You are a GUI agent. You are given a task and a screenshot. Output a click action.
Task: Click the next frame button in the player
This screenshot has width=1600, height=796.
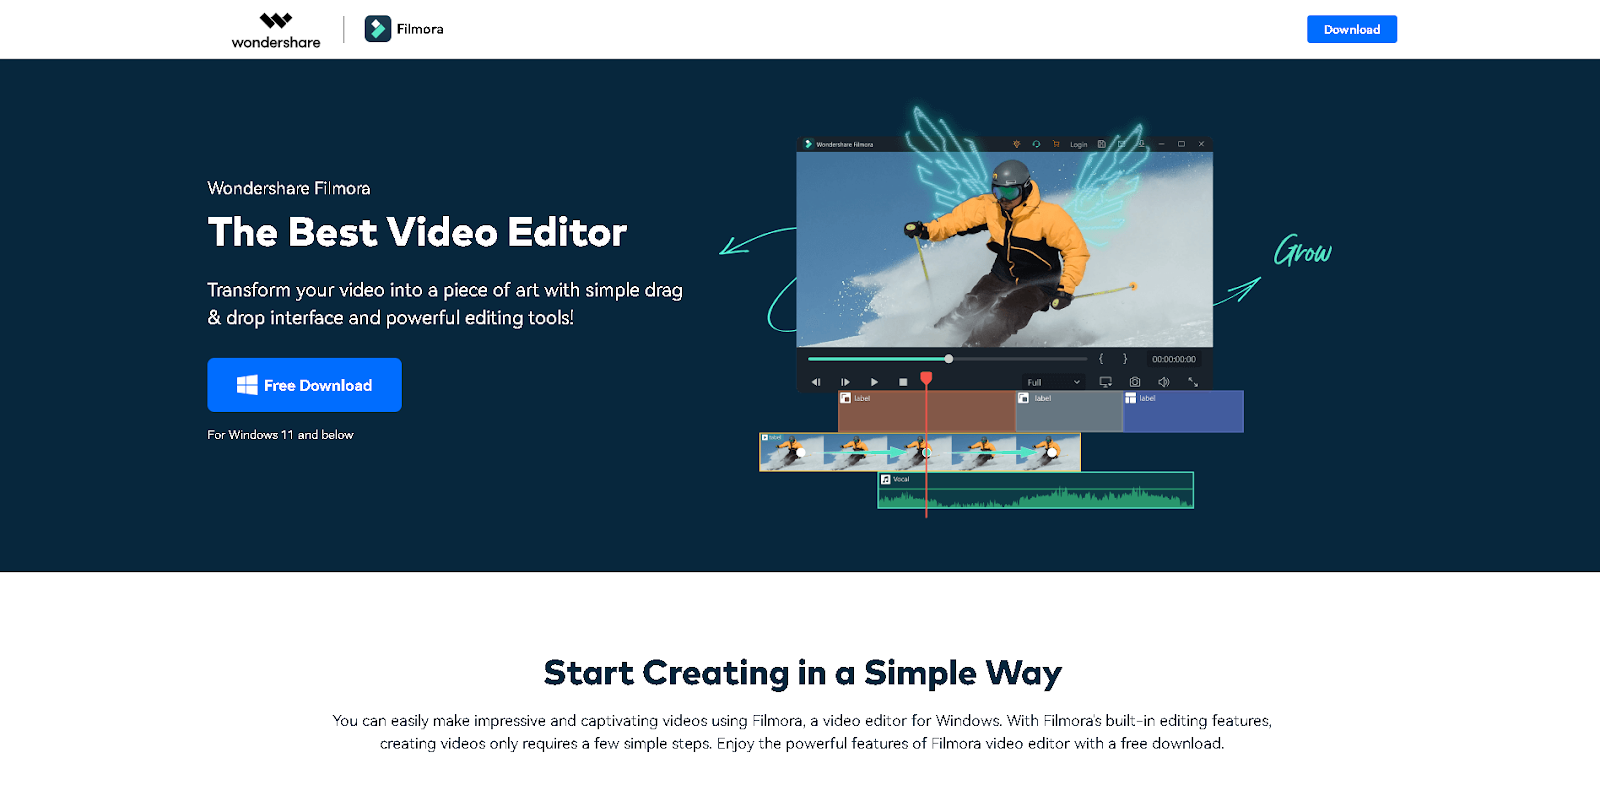(x=845, y=382)
